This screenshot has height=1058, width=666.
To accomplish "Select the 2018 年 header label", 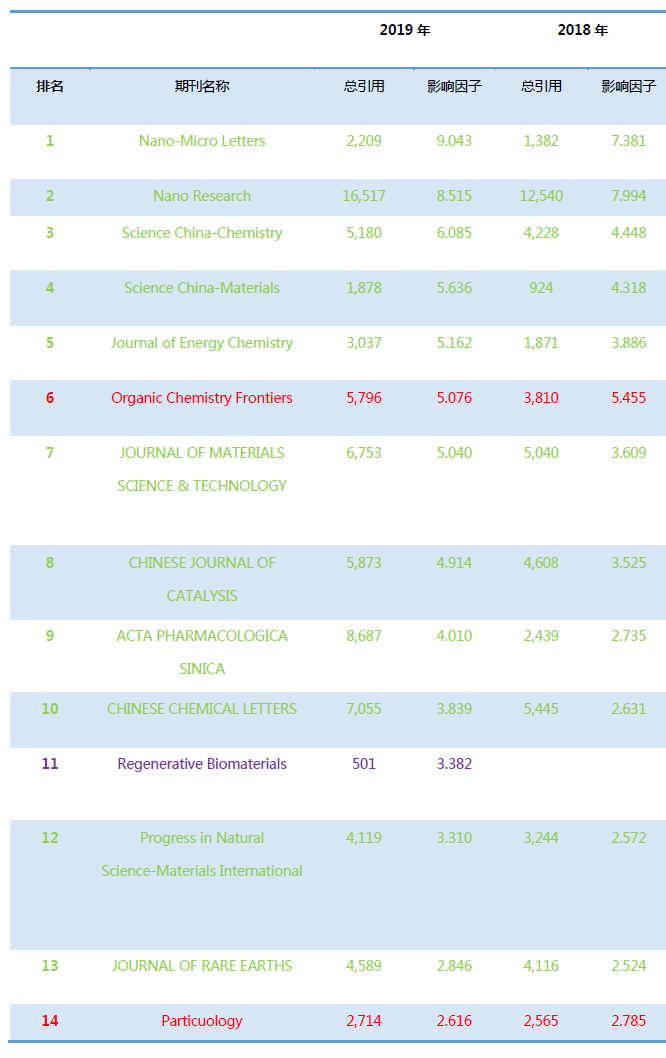I will click(583, 30).
